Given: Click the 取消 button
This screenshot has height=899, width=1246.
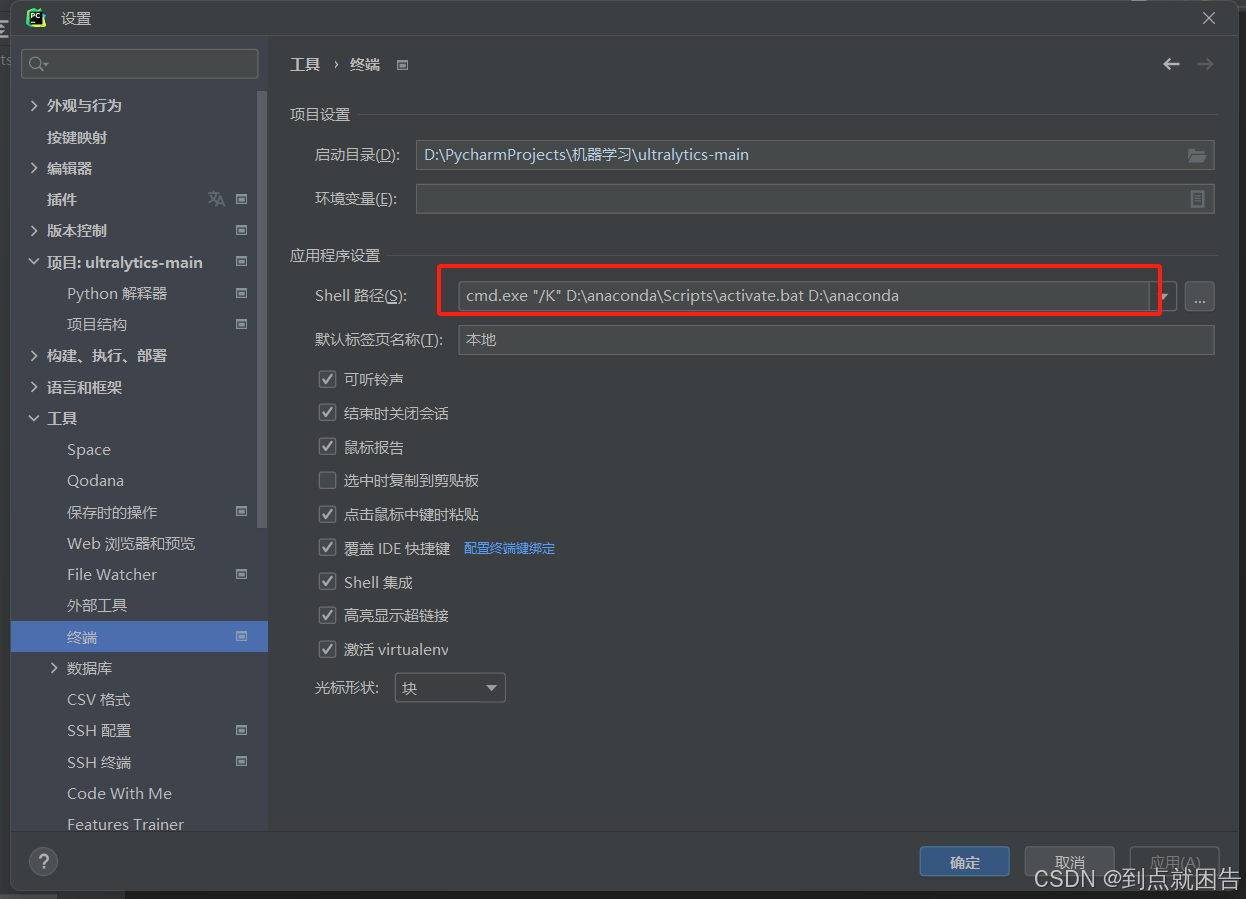Looking at the screenshot, I should [x=1069, y=862].
